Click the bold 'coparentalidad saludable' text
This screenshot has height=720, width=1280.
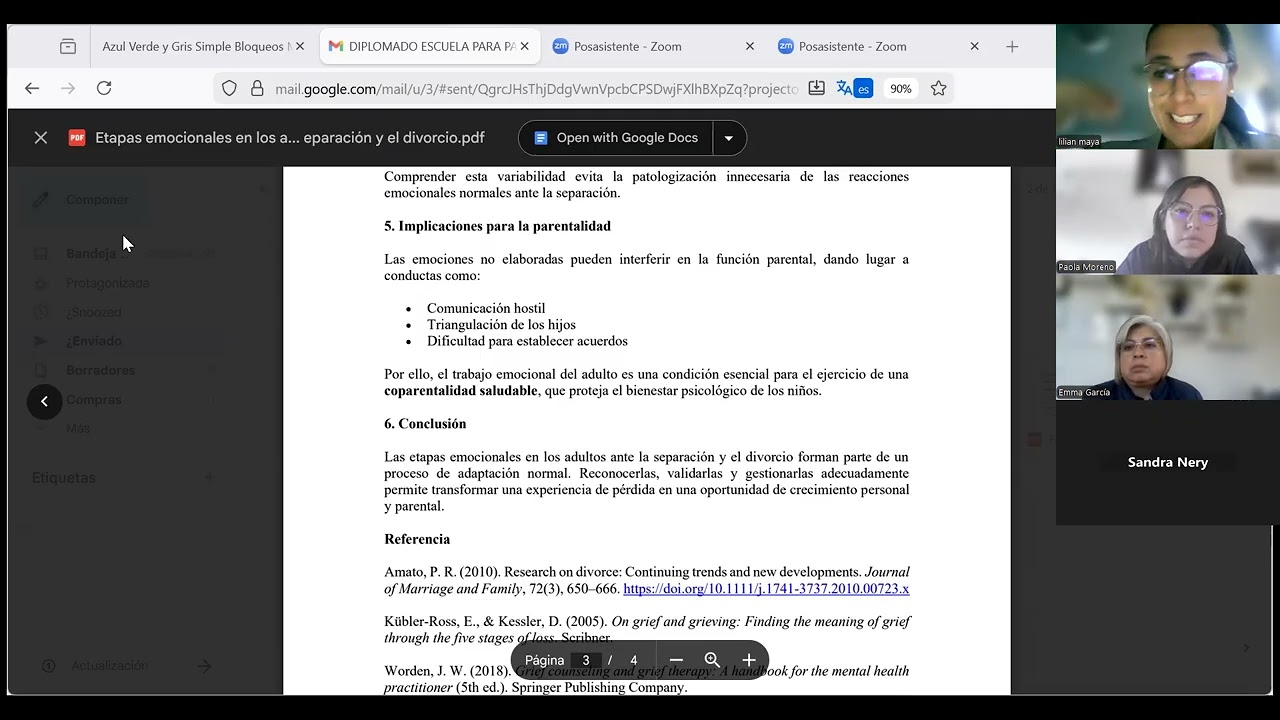[x=461, y=391]
